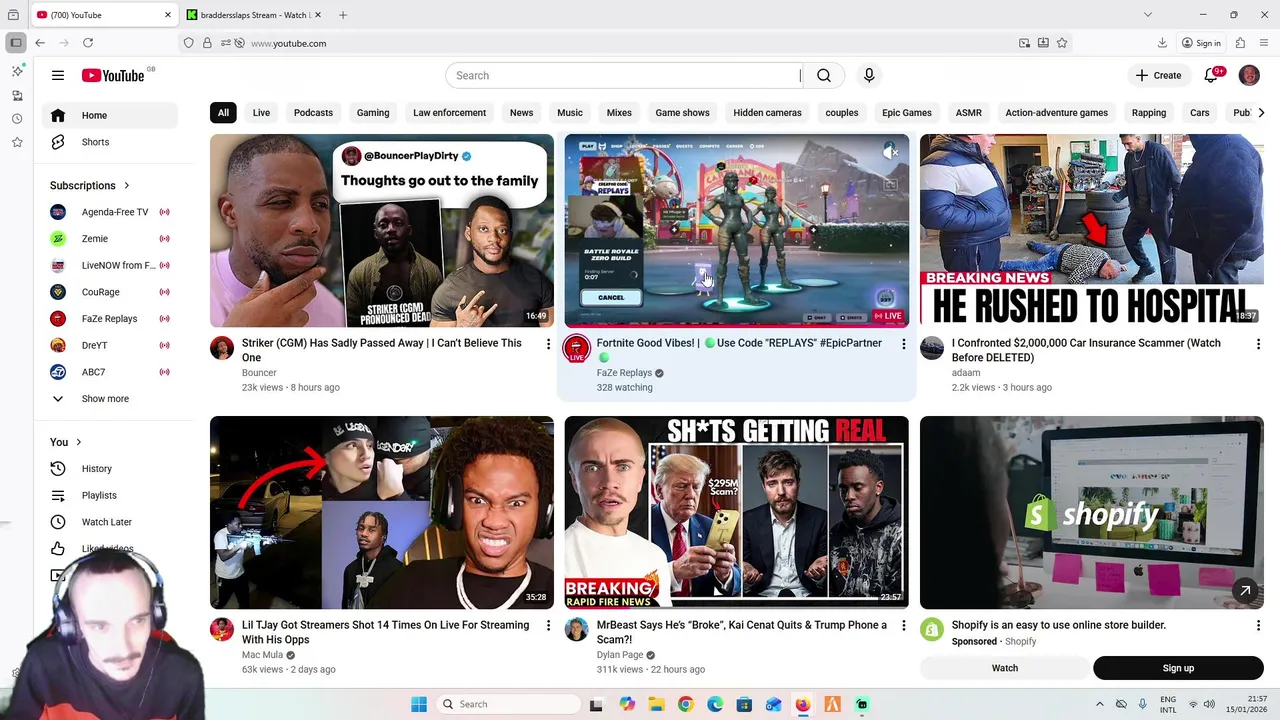This screenshot has height=720, width=1280.
Task: Select the Epic Games filter chip
Action: pos(907,113)
